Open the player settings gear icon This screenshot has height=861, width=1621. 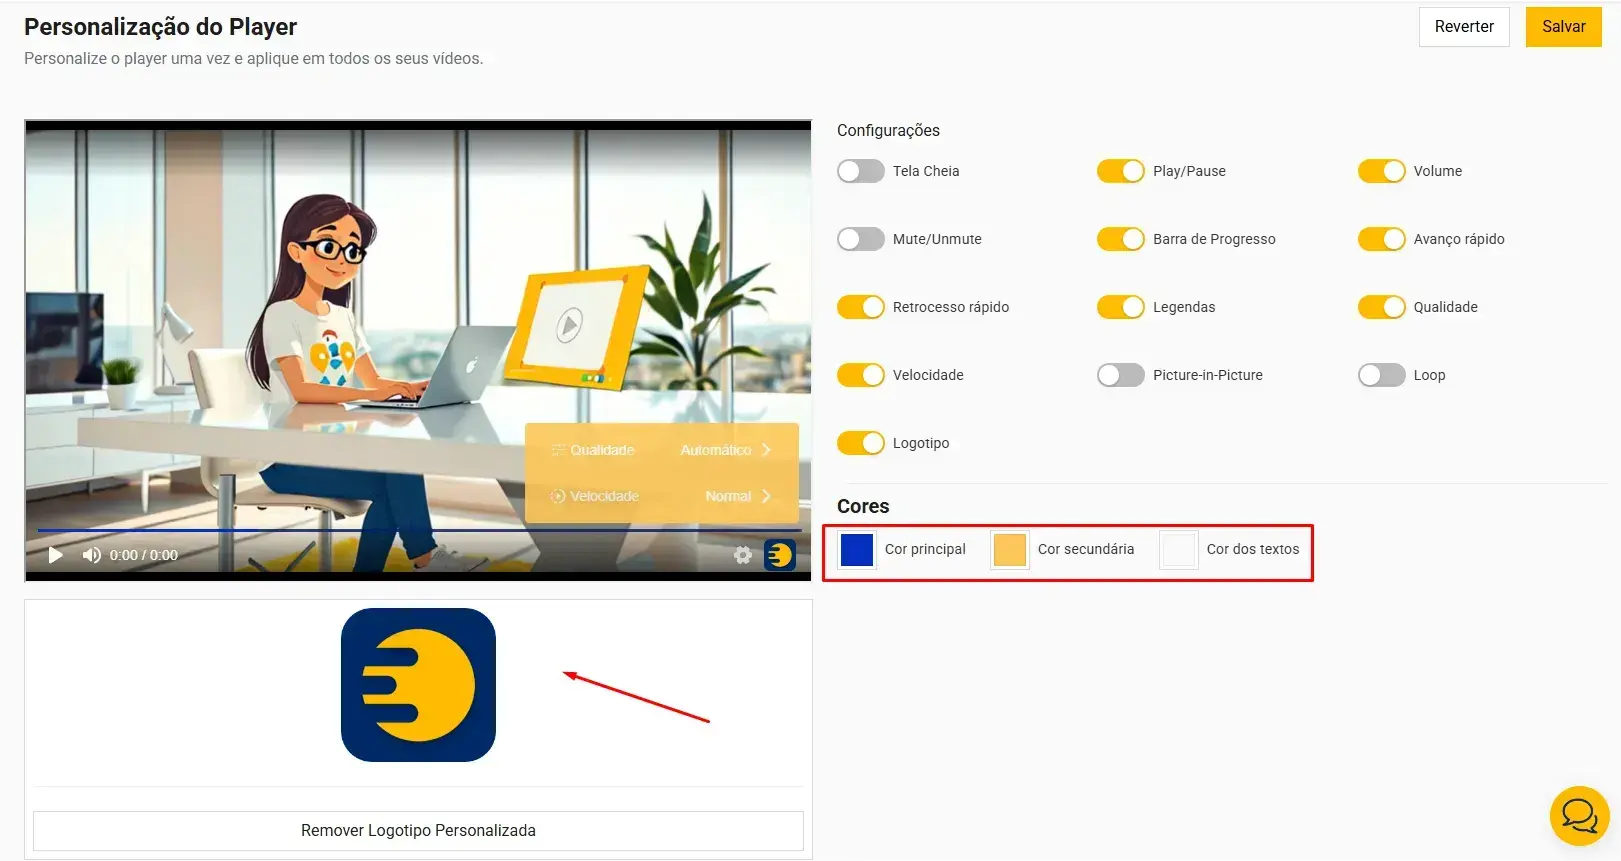point(742,555)
